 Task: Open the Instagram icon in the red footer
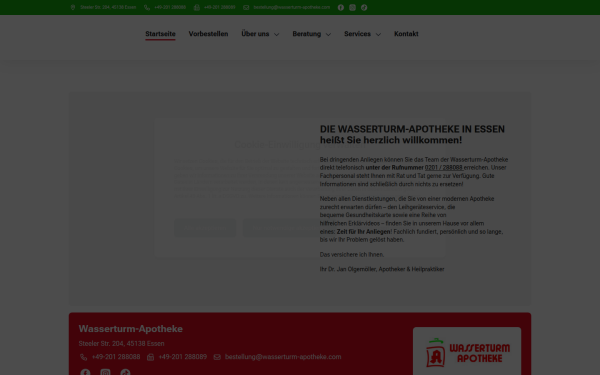pos(105,372)
